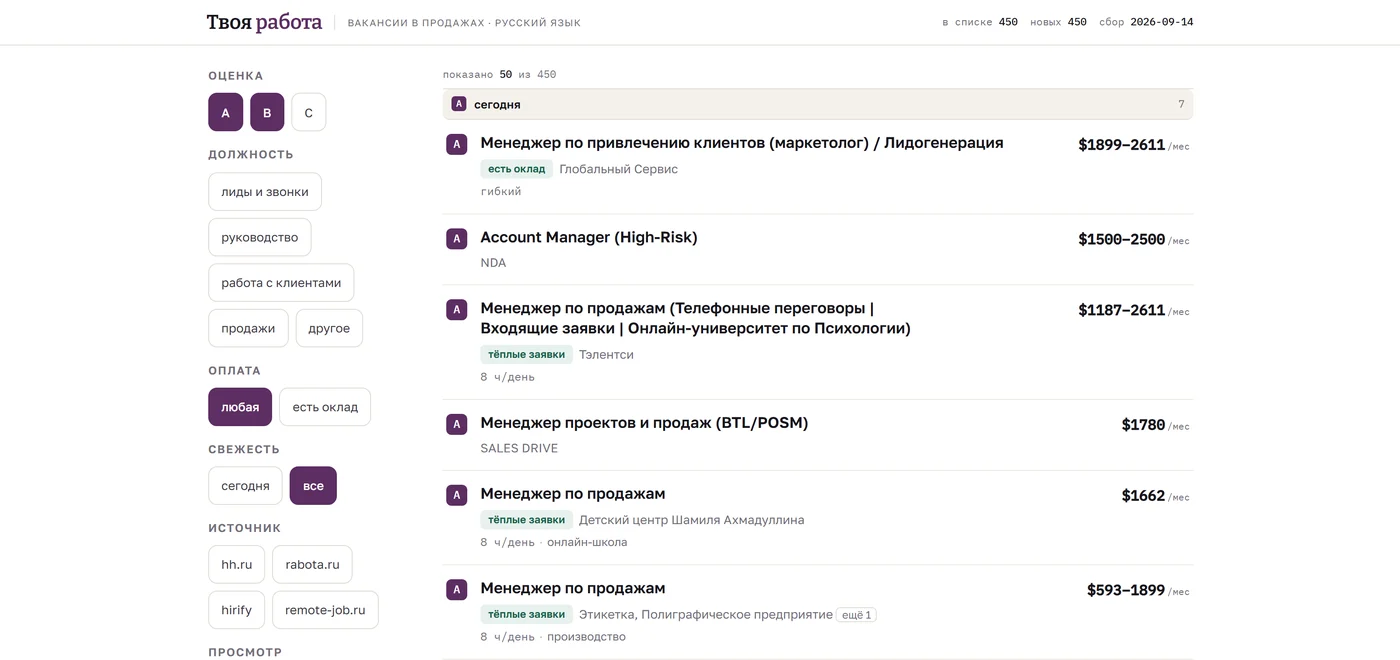The height and width of the screenshot is (660, 1400).
Task: Click the header date '2026-09-14'
Action: pyautogui.click(x=1161, y=22)
